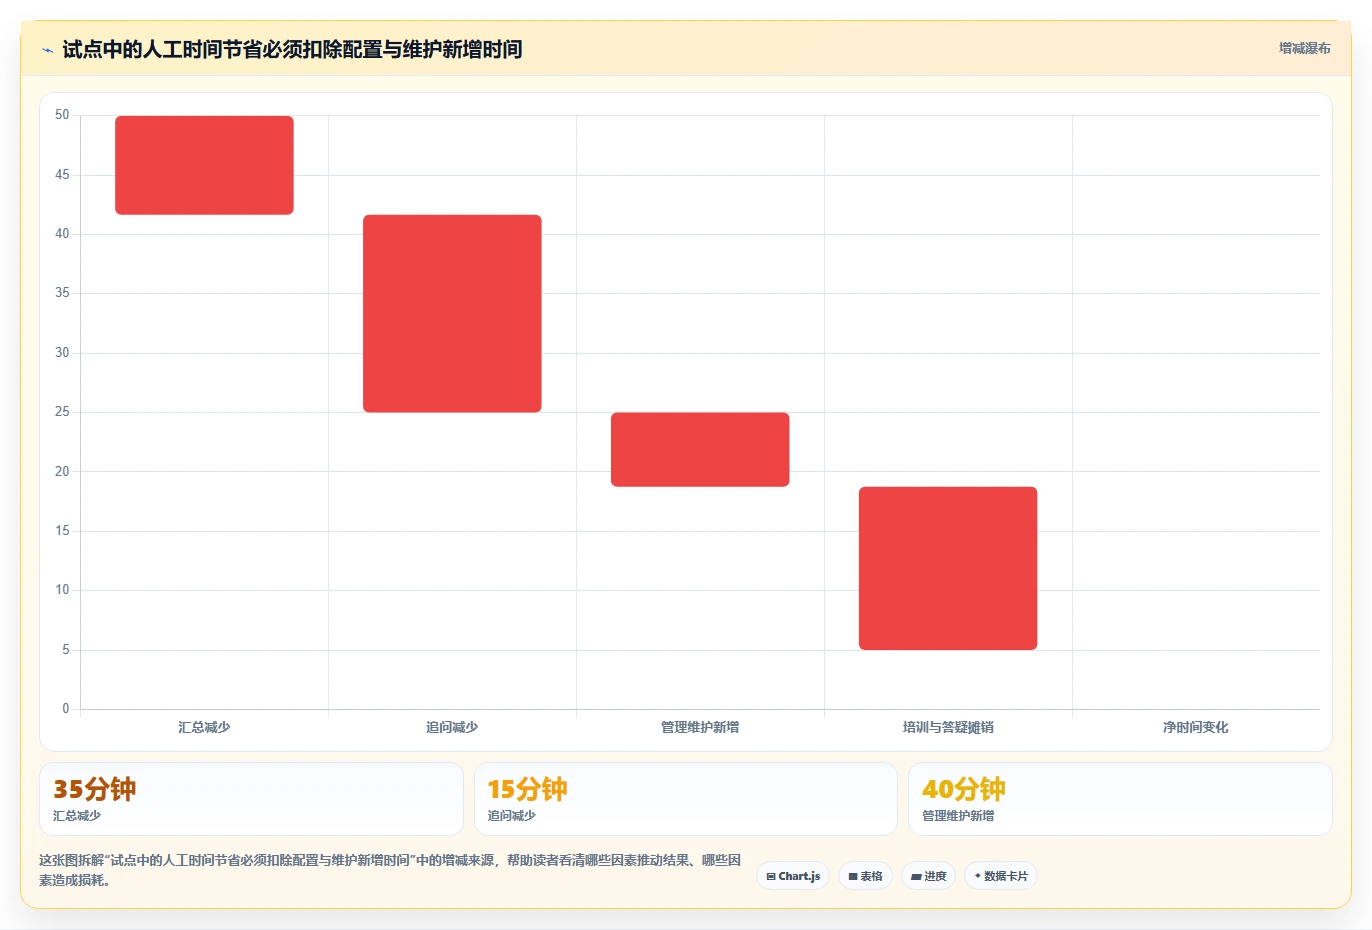Viewport: 1372px width, 930px height.
Task: Click the 培训与答疑摊销 x-axis label
Action: click(948, 727)
